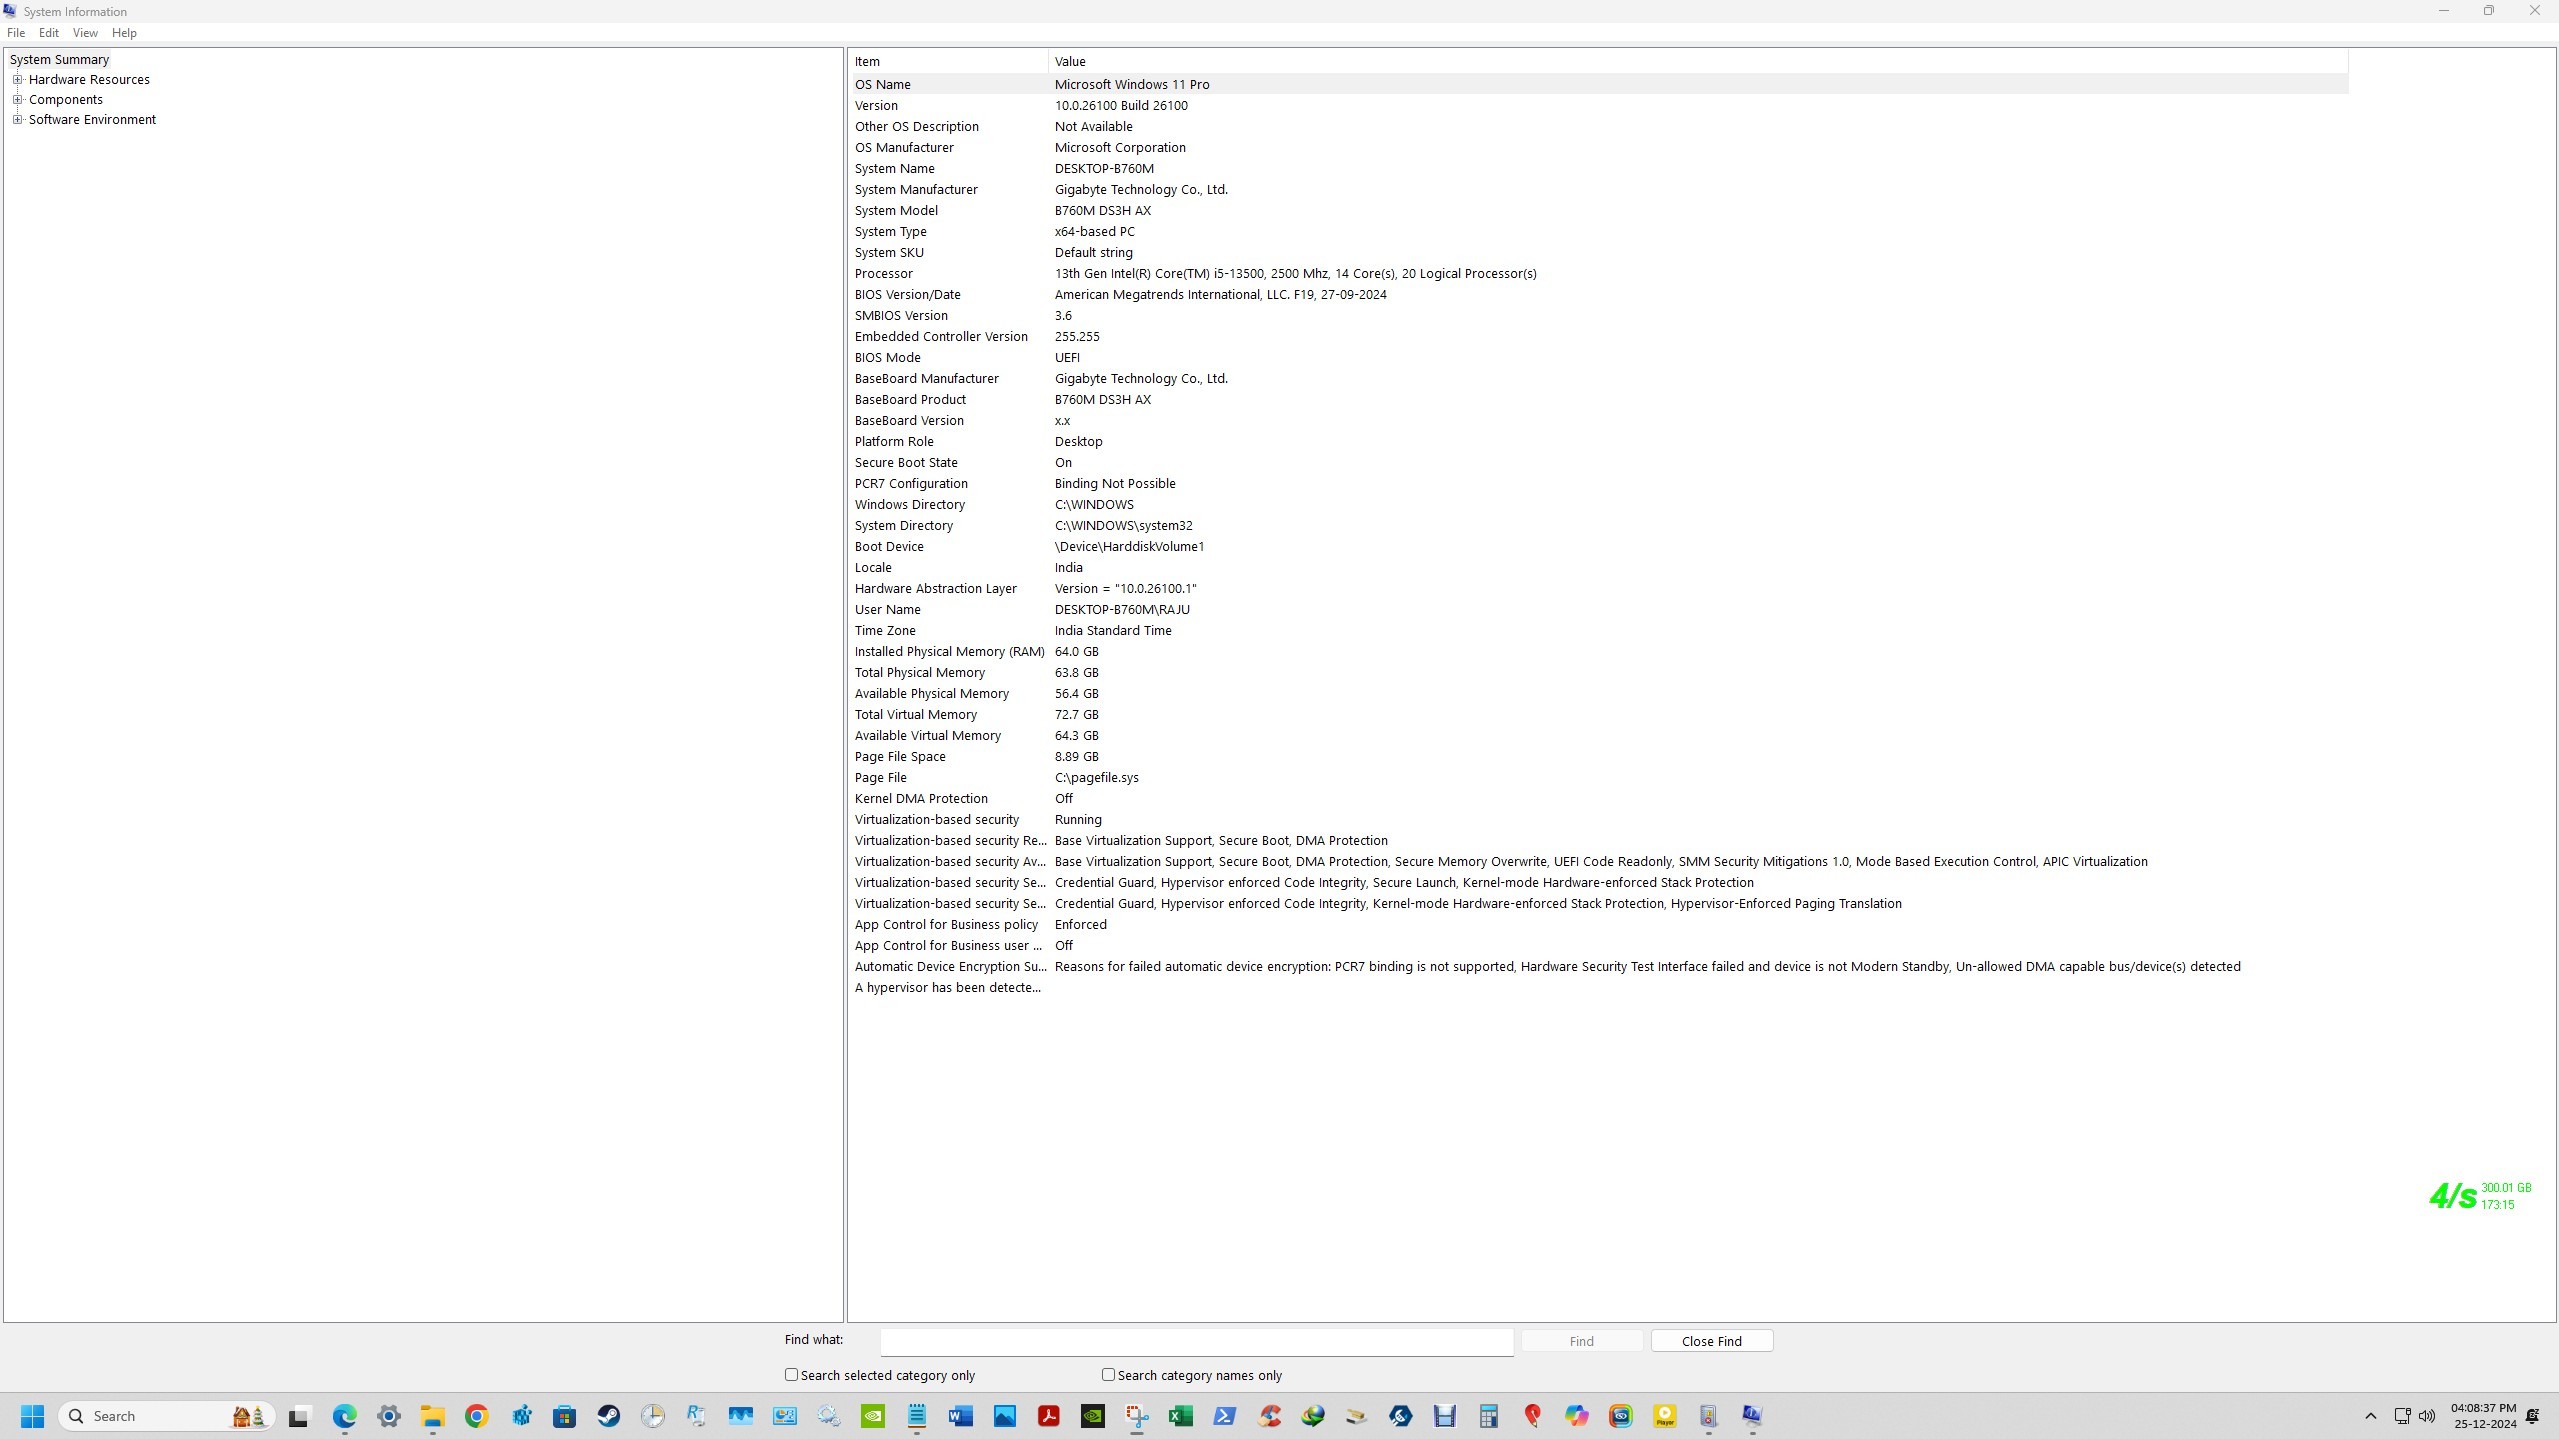The image size is (2559, 1439).
Task: Select the Page File Space row
Action: point(1598,757)
